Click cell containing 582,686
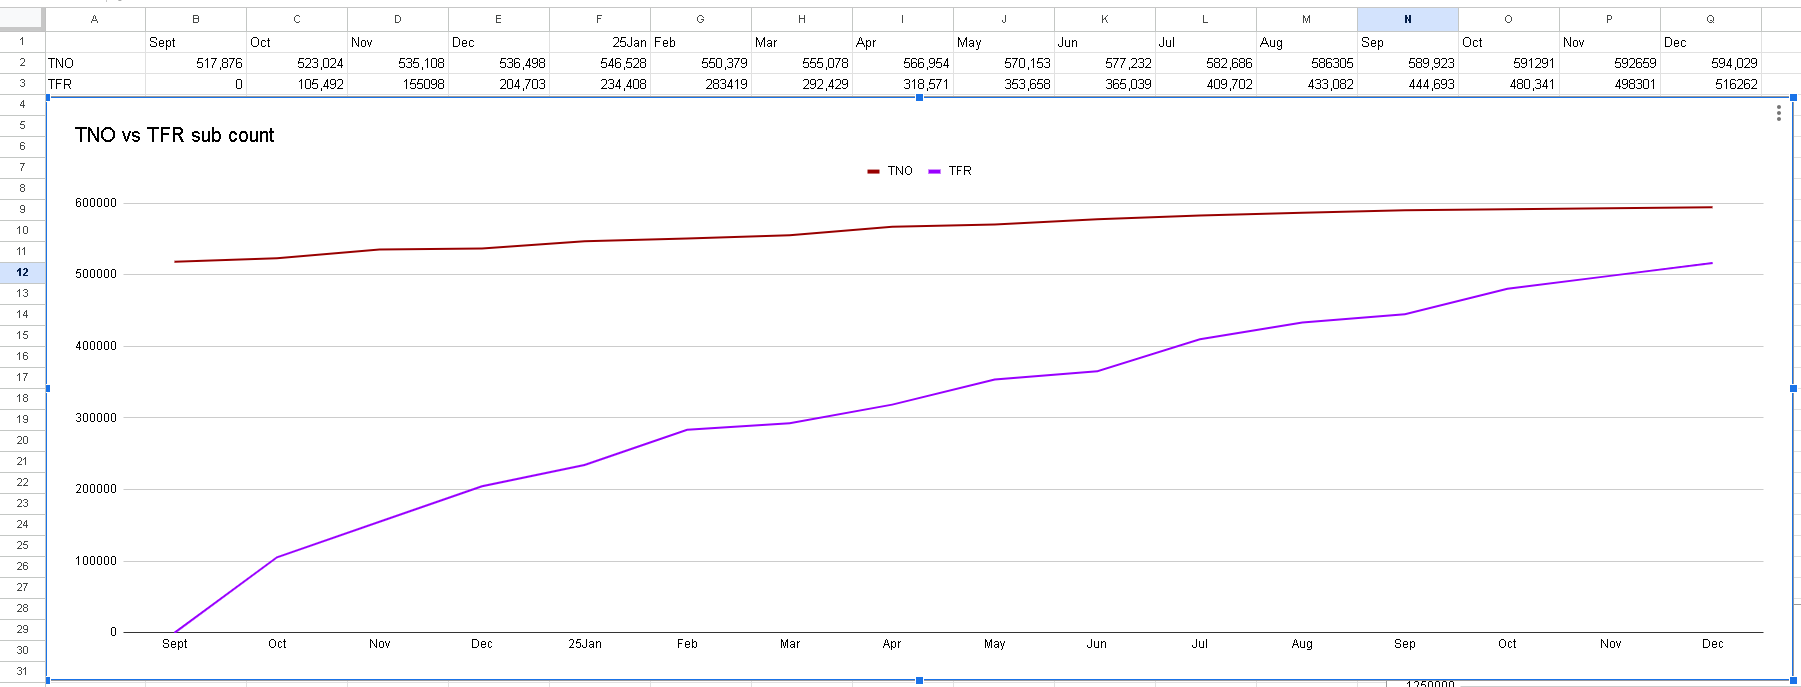 tap(1206, 63)
